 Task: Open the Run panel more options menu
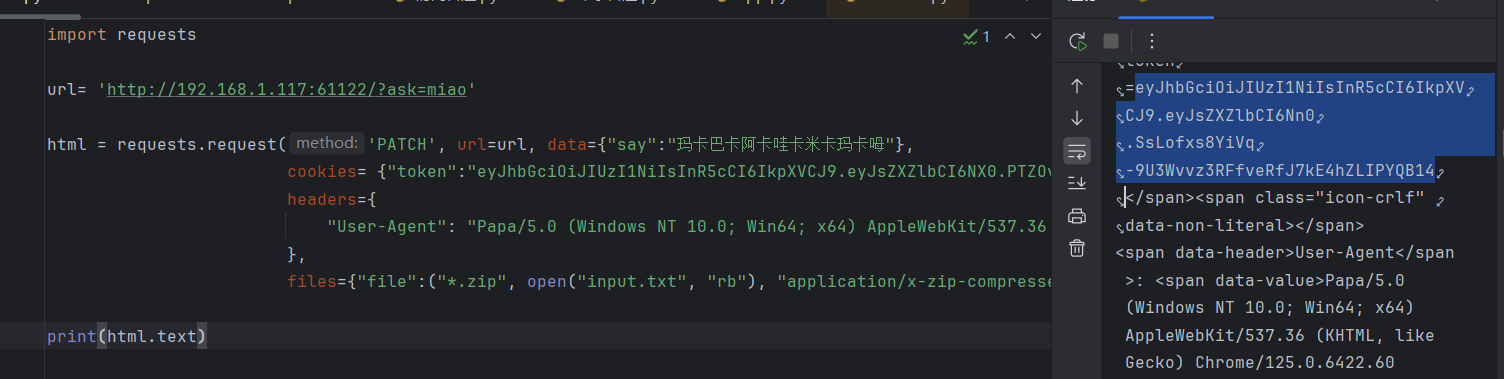pyautogui.click(x=1151, y=41)
